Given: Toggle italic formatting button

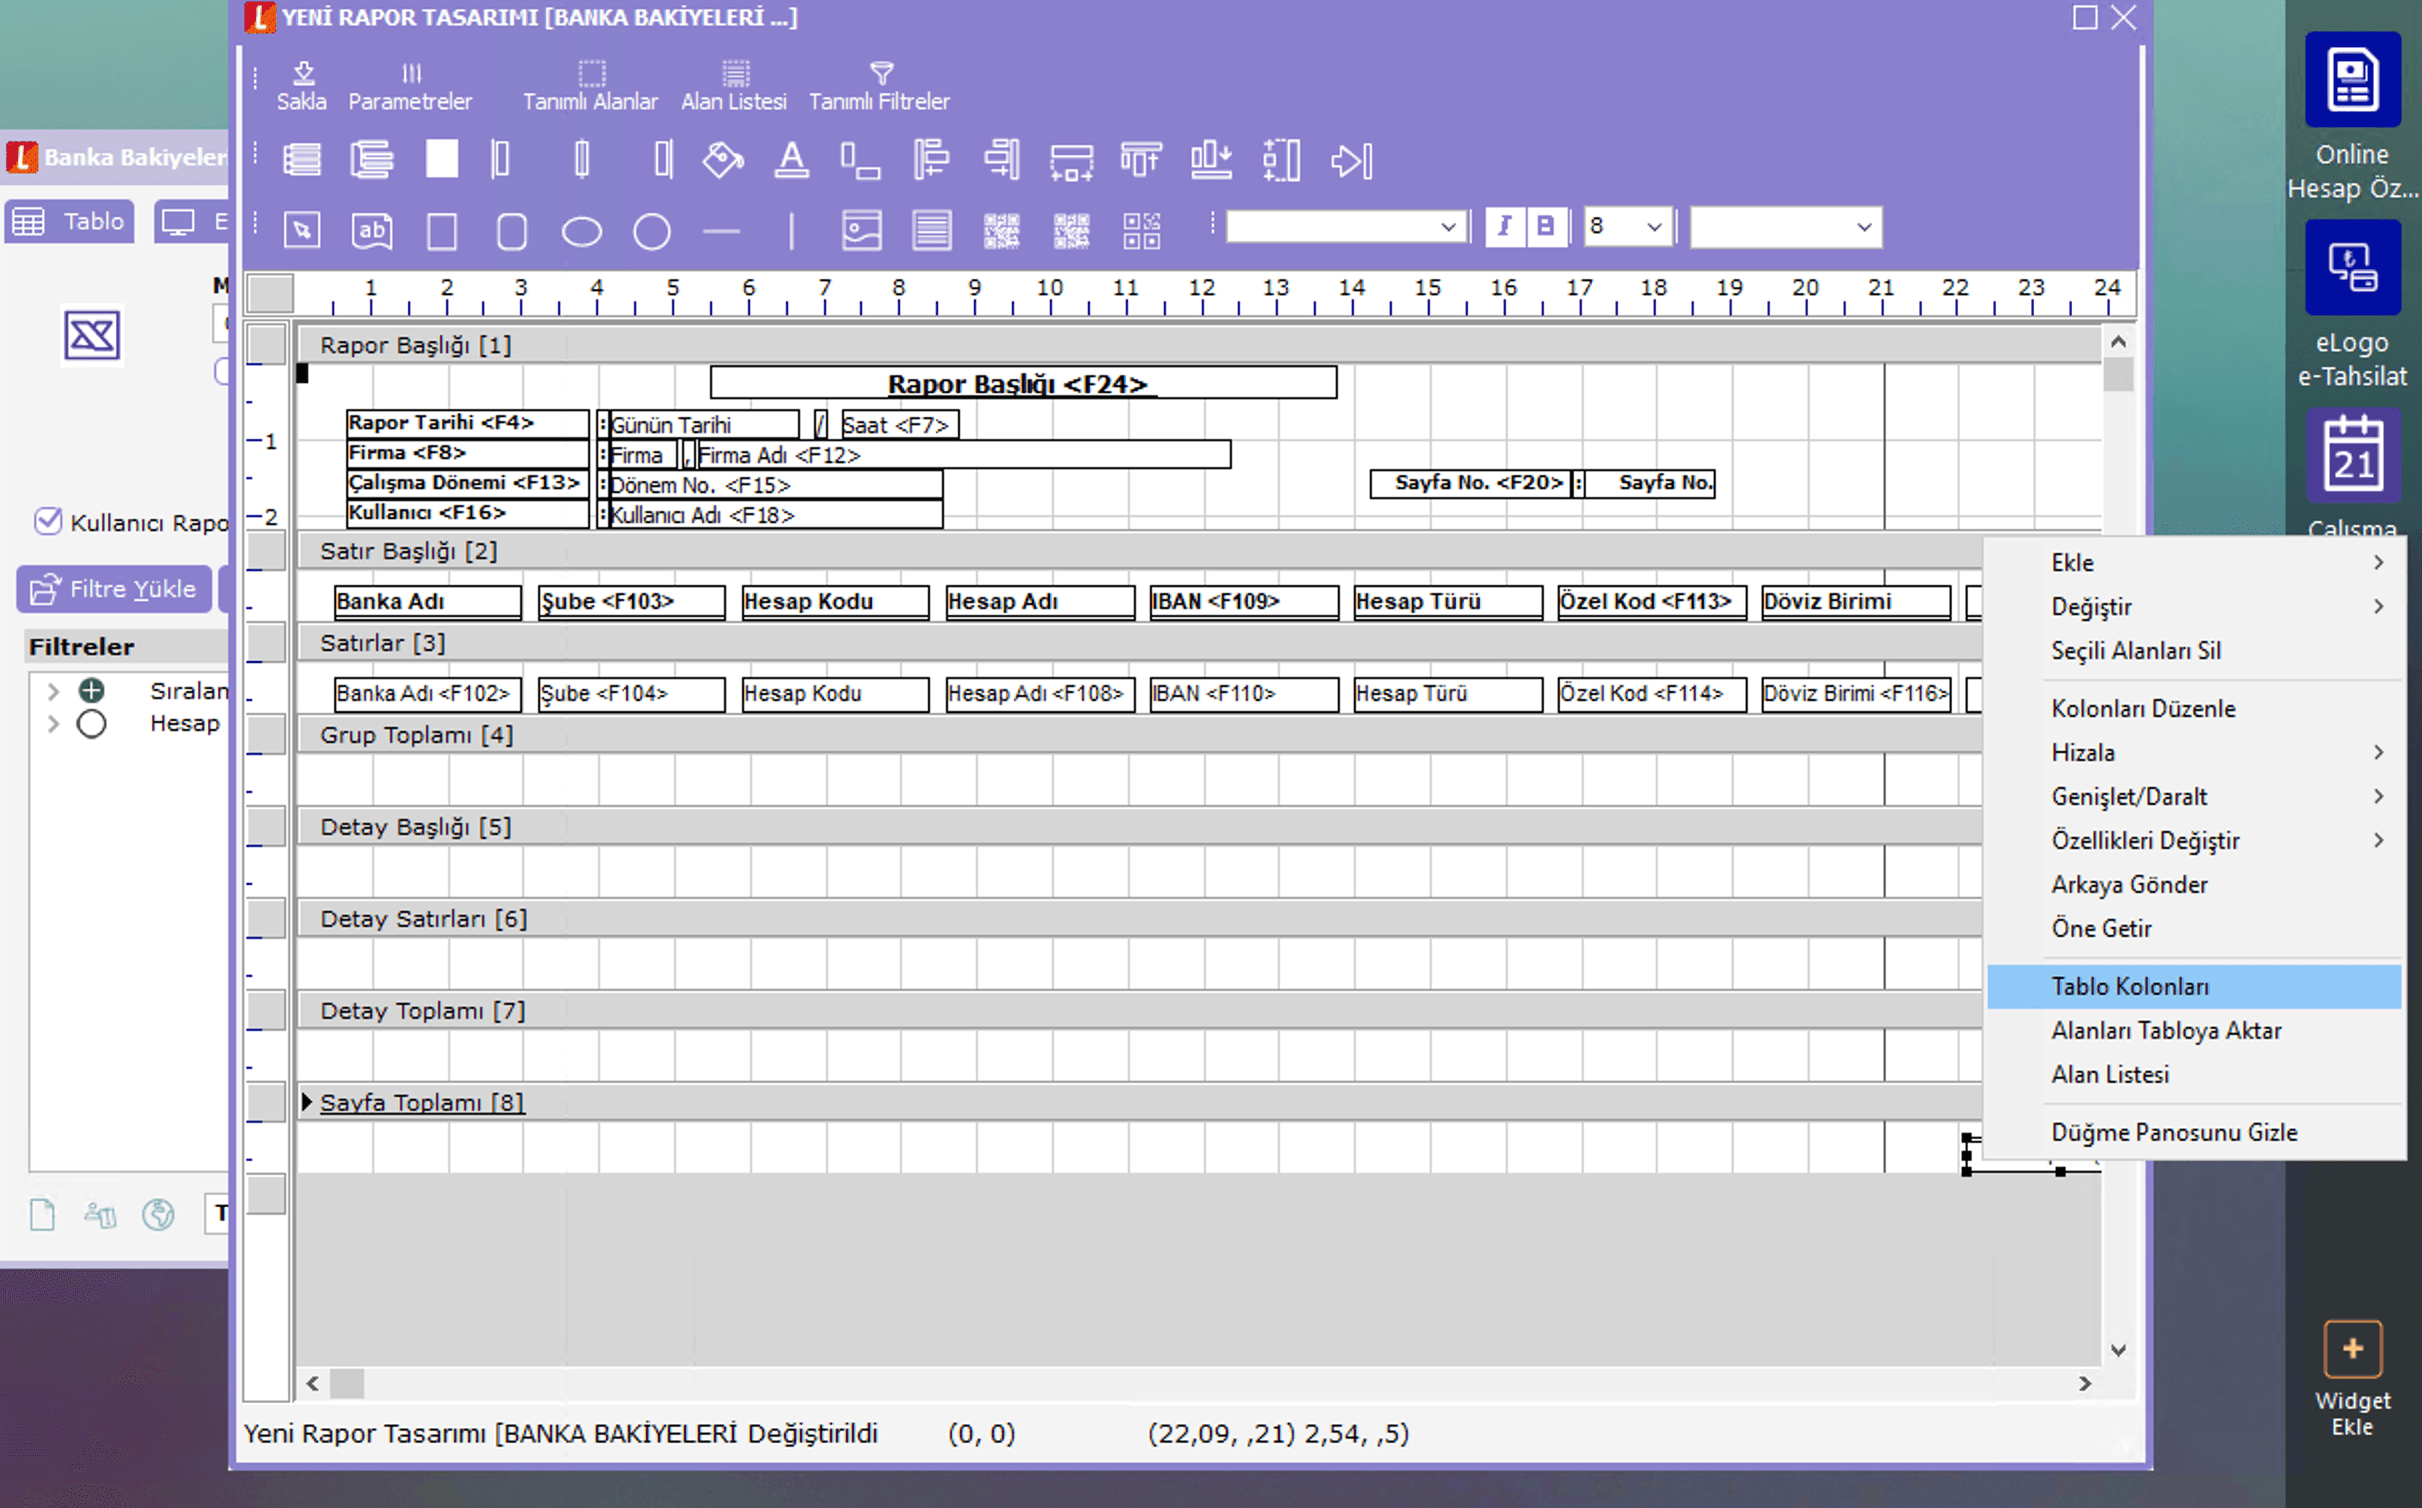Looking at the screenshot, I should pos(1504,227).
